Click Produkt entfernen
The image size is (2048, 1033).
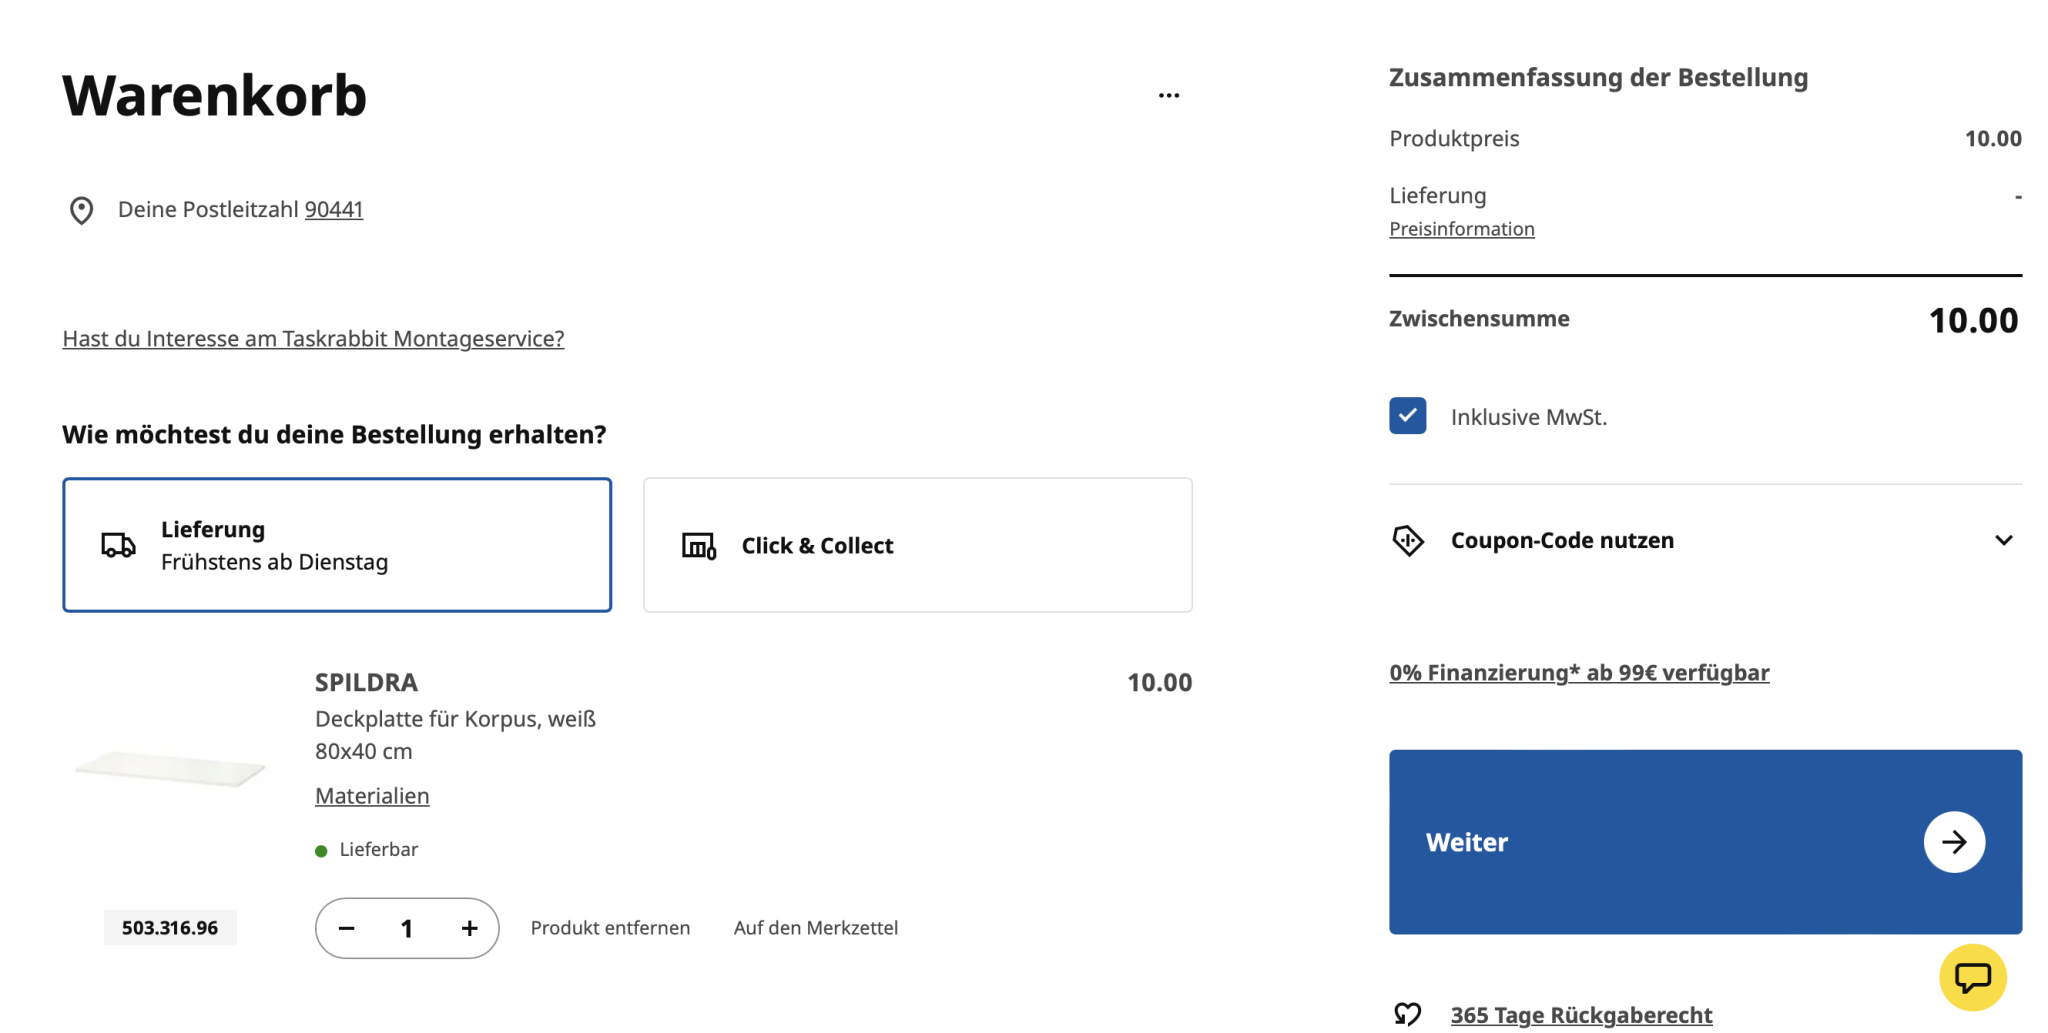click(x=610, y=928)
